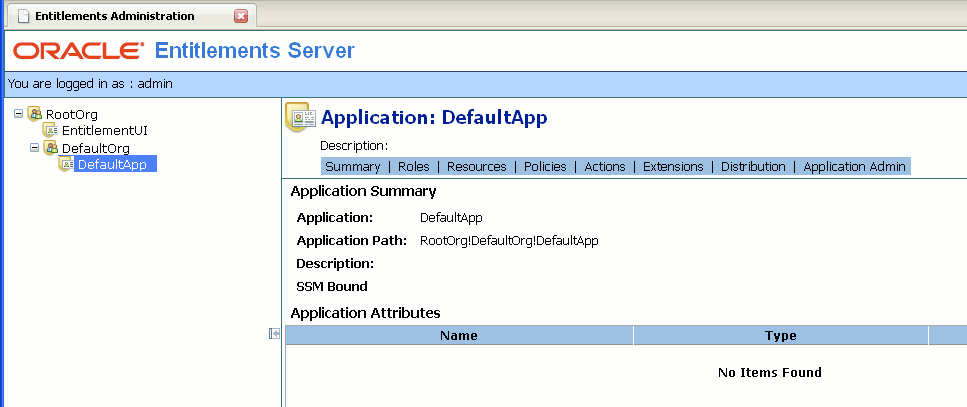Collapse the RootOrg tree node
The width and height of the screenshot is (967, 407).
pos(19,114)
